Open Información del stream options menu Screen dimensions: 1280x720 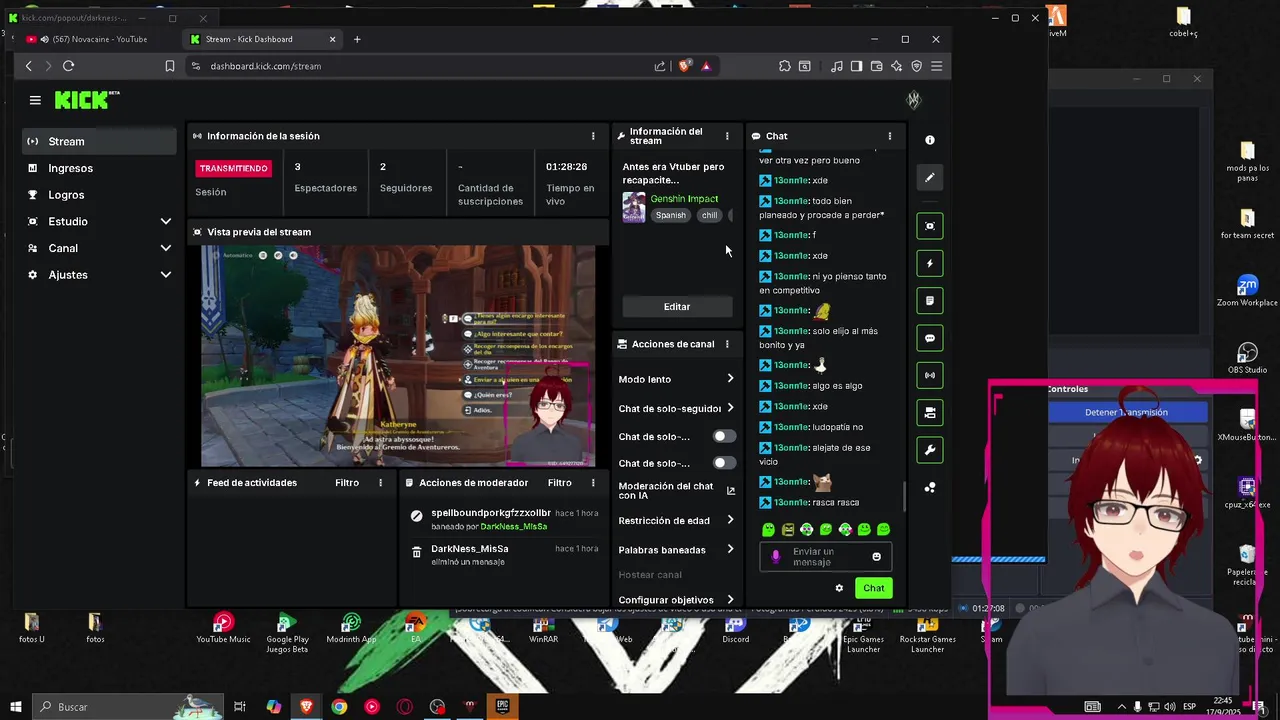pos(727,136)
